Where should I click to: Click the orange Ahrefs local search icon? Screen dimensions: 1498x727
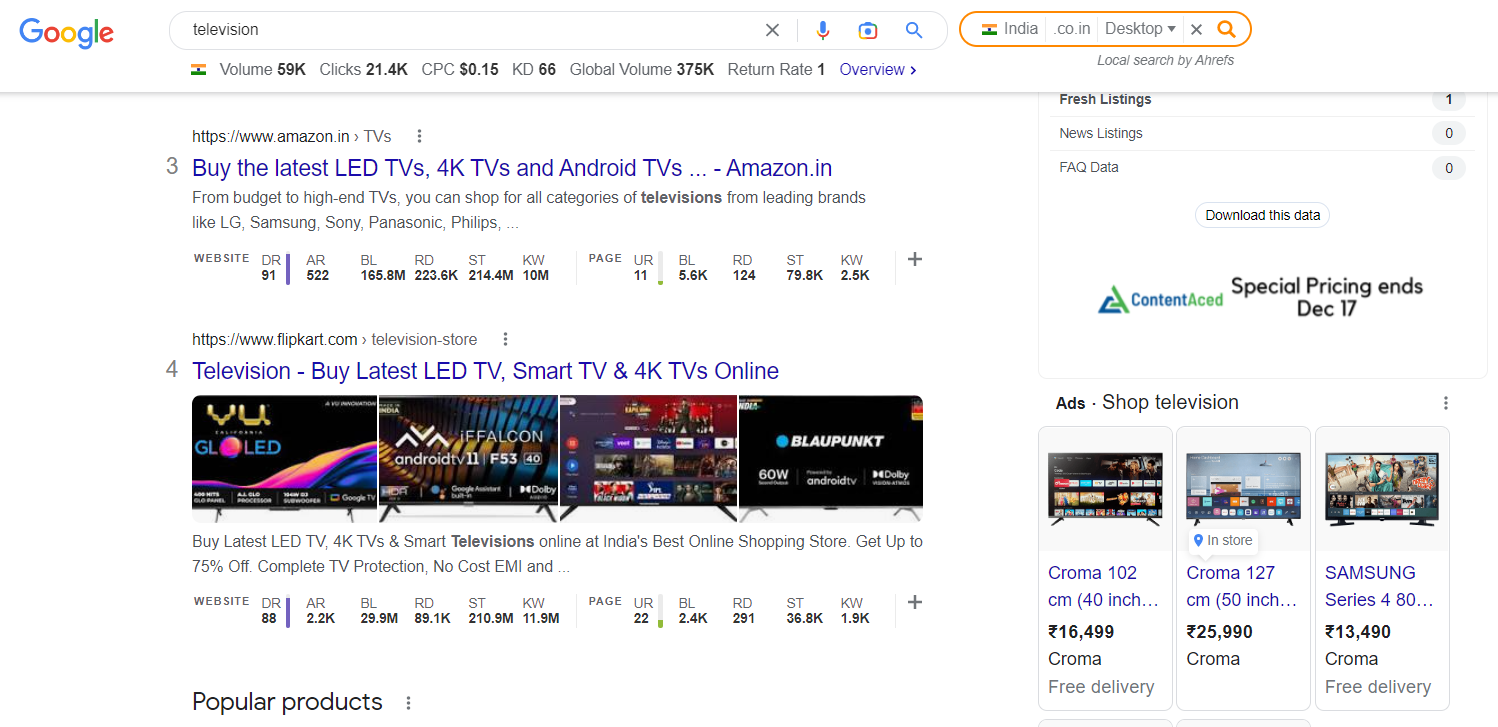[1226, 29]
